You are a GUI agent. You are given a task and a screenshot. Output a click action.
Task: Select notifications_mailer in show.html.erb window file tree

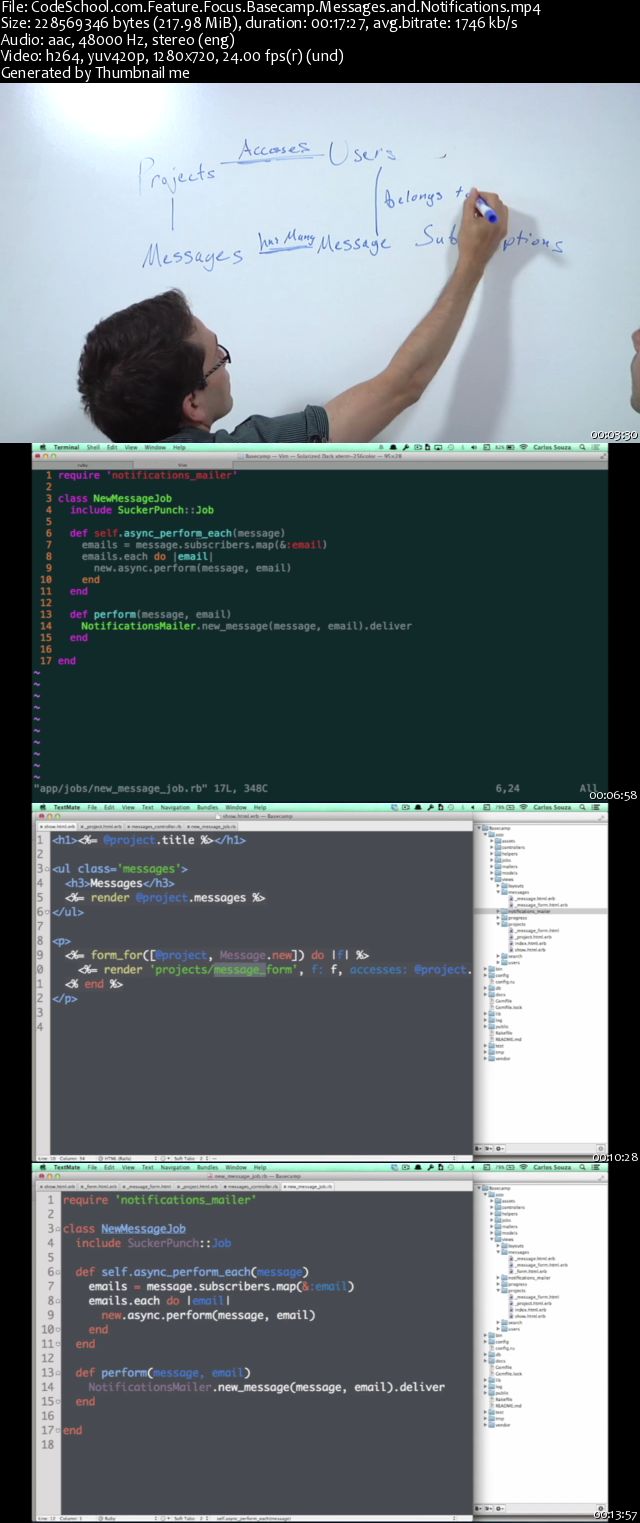tap(540, 911)
